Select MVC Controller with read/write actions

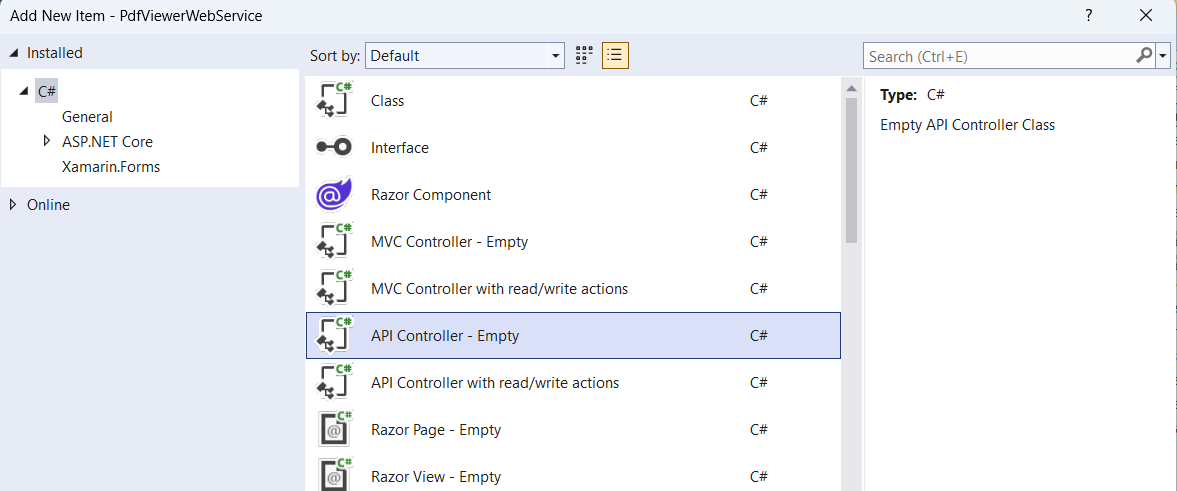pyautogui.click(x=499, y=289)
